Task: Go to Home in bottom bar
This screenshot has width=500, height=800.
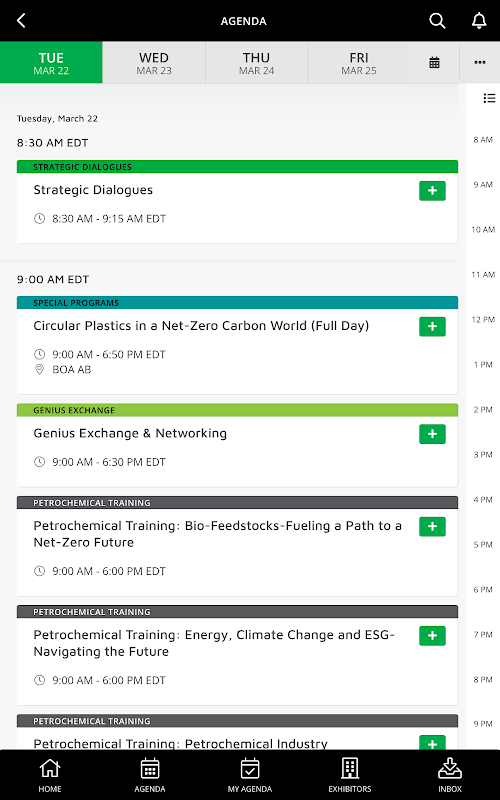Action: [50, 774]
